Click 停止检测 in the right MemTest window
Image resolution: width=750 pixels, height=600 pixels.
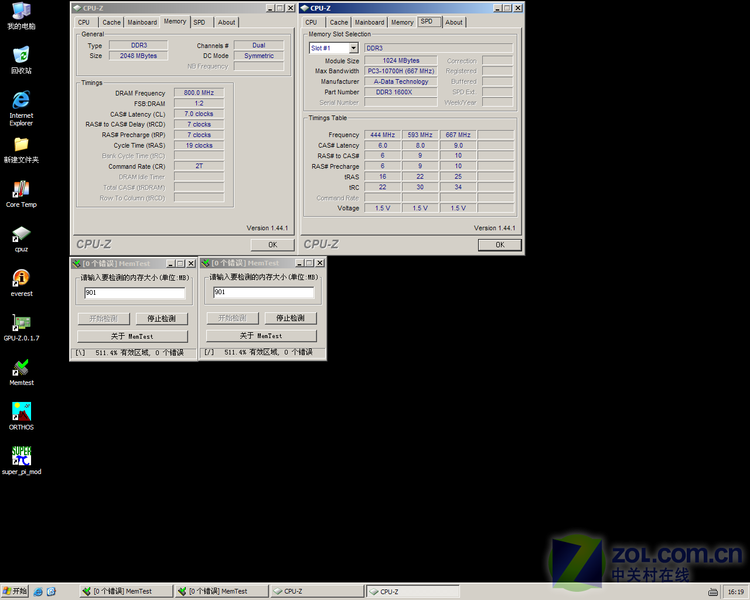(x=290, y=318)
